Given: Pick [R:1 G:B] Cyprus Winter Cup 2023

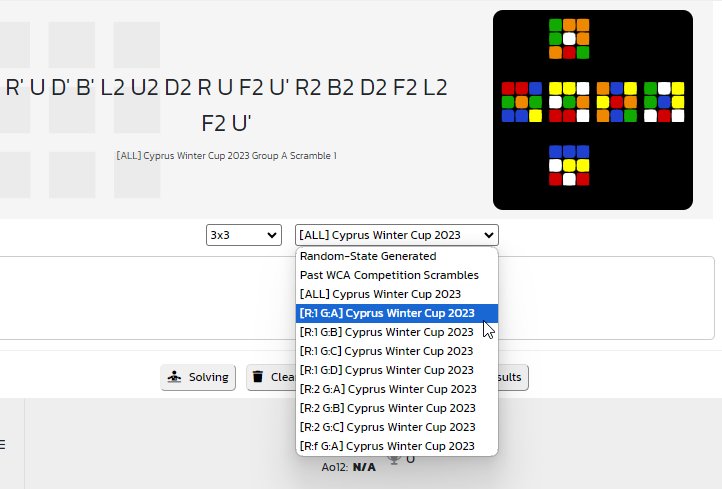Looking at the screenshot, I should point(397,332).
